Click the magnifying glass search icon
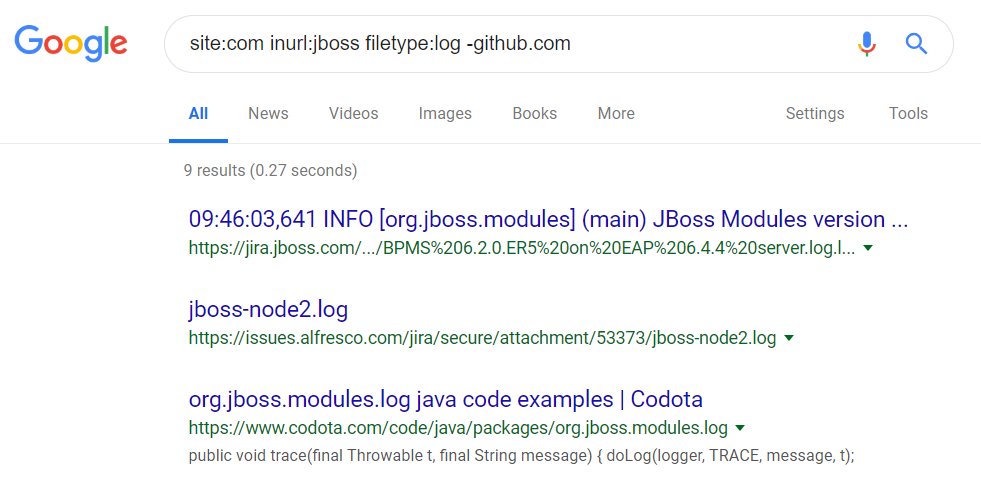 pyautogui.click(x=916, y=43)
